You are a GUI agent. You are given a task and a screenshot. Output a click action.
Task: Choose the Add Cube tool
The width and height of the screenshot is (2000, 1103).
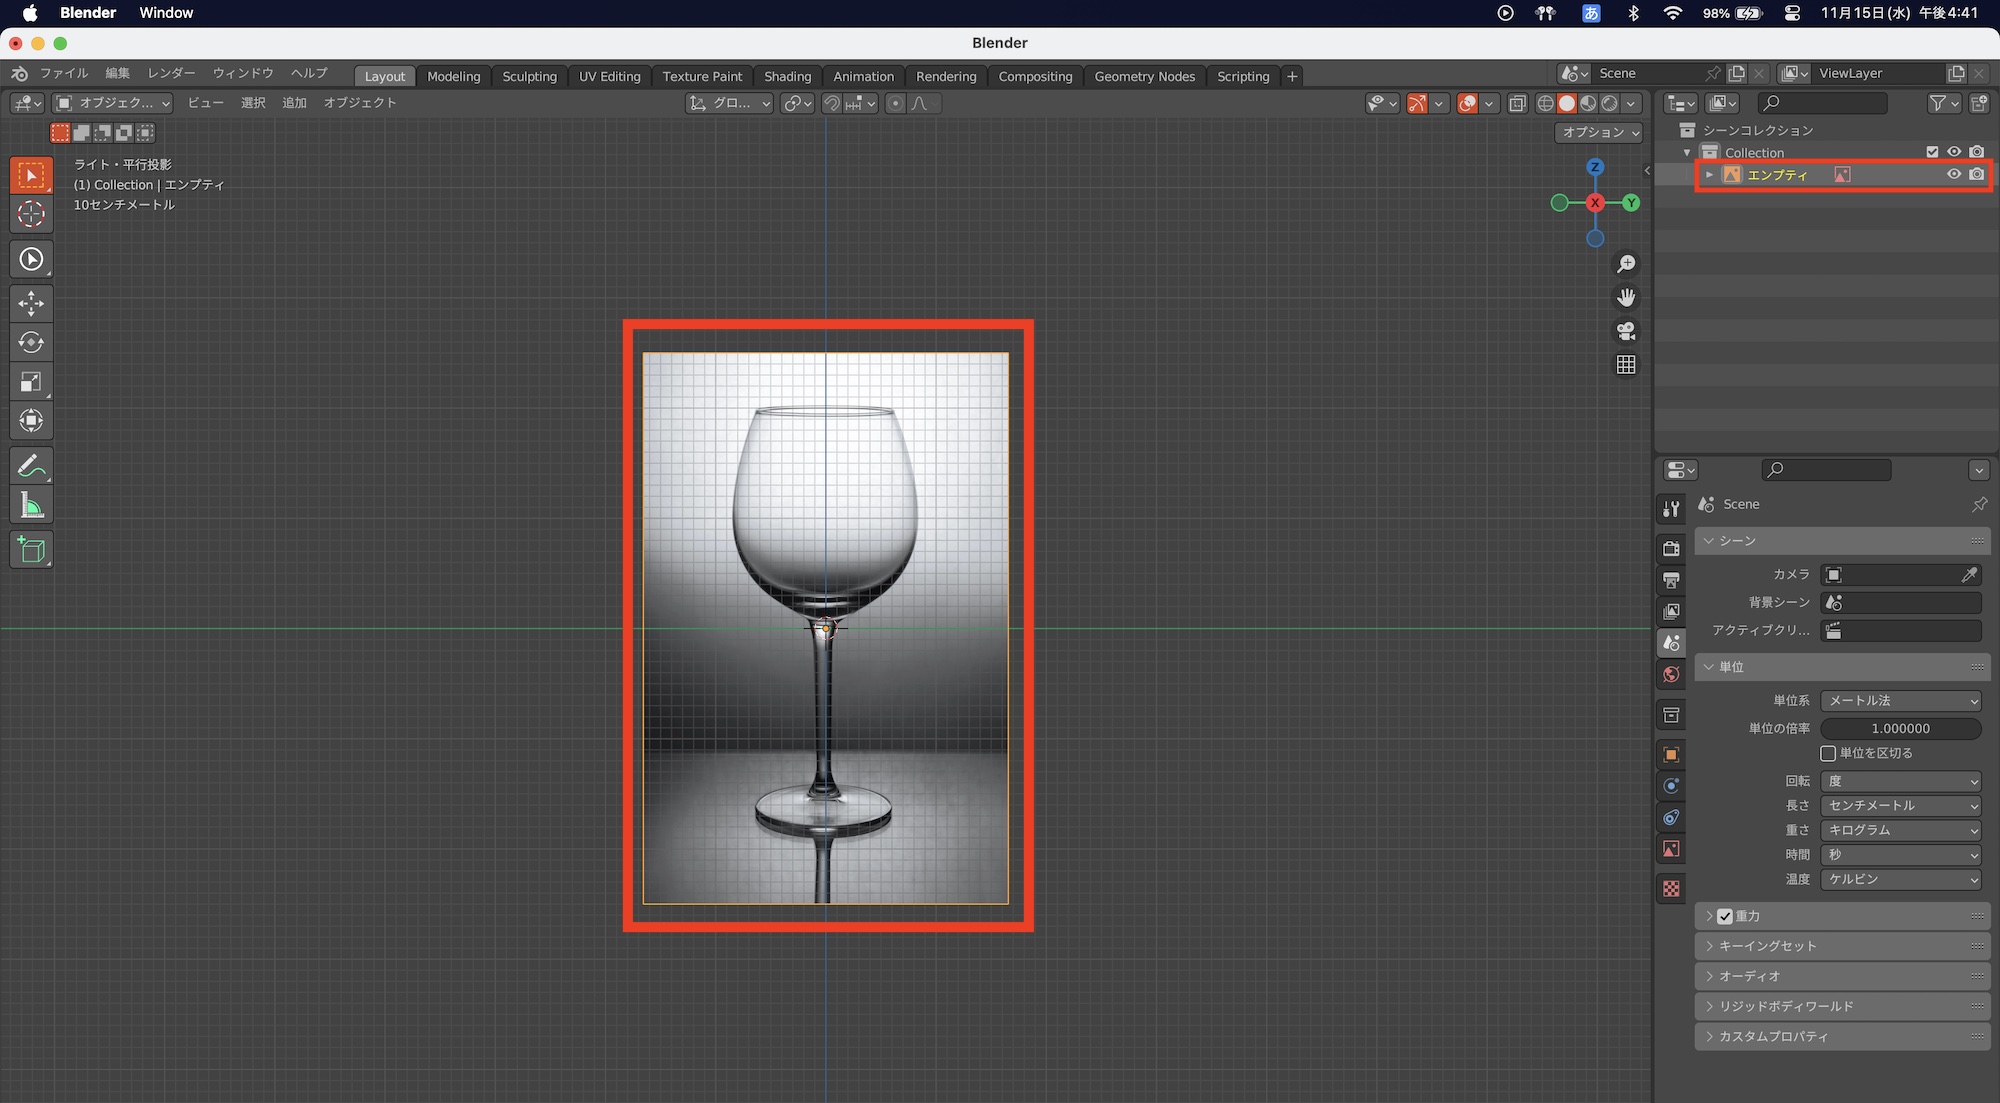pyautogui.click(x=31, y=549)
